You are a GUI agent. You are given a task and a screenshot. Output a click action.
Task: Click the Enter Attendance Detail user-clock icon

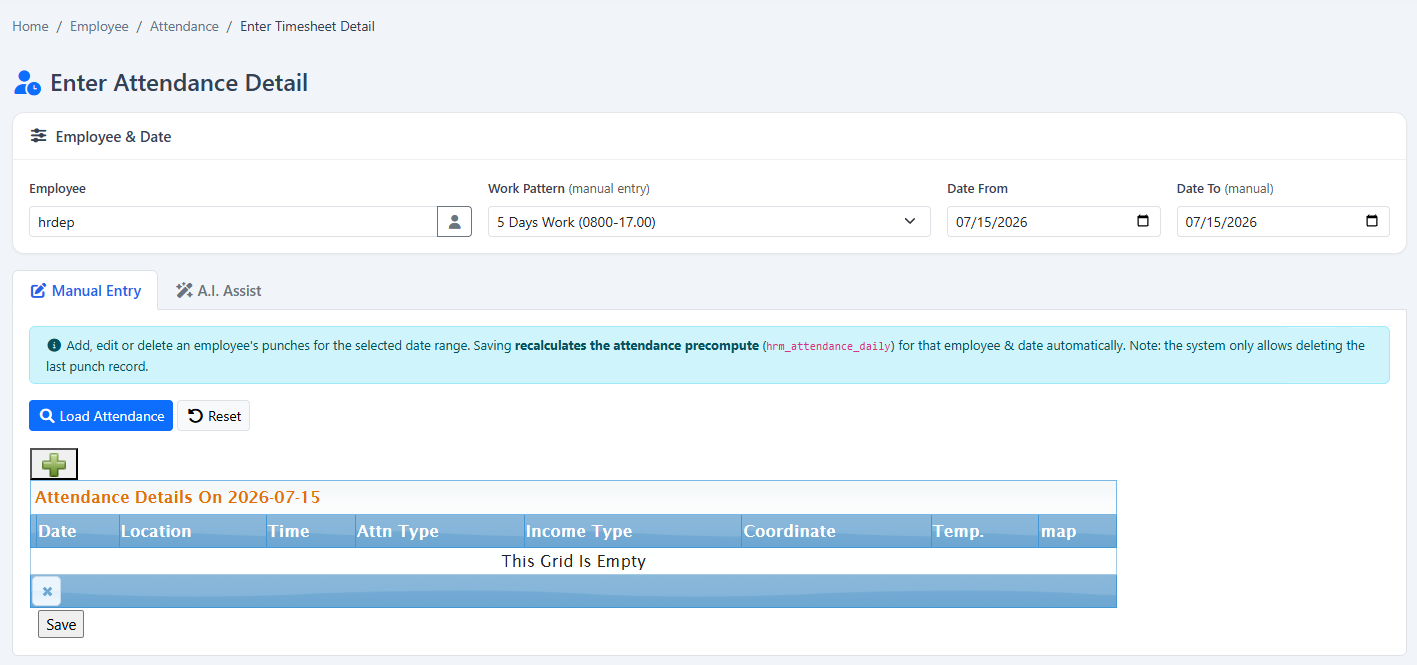tap(28, 83)
